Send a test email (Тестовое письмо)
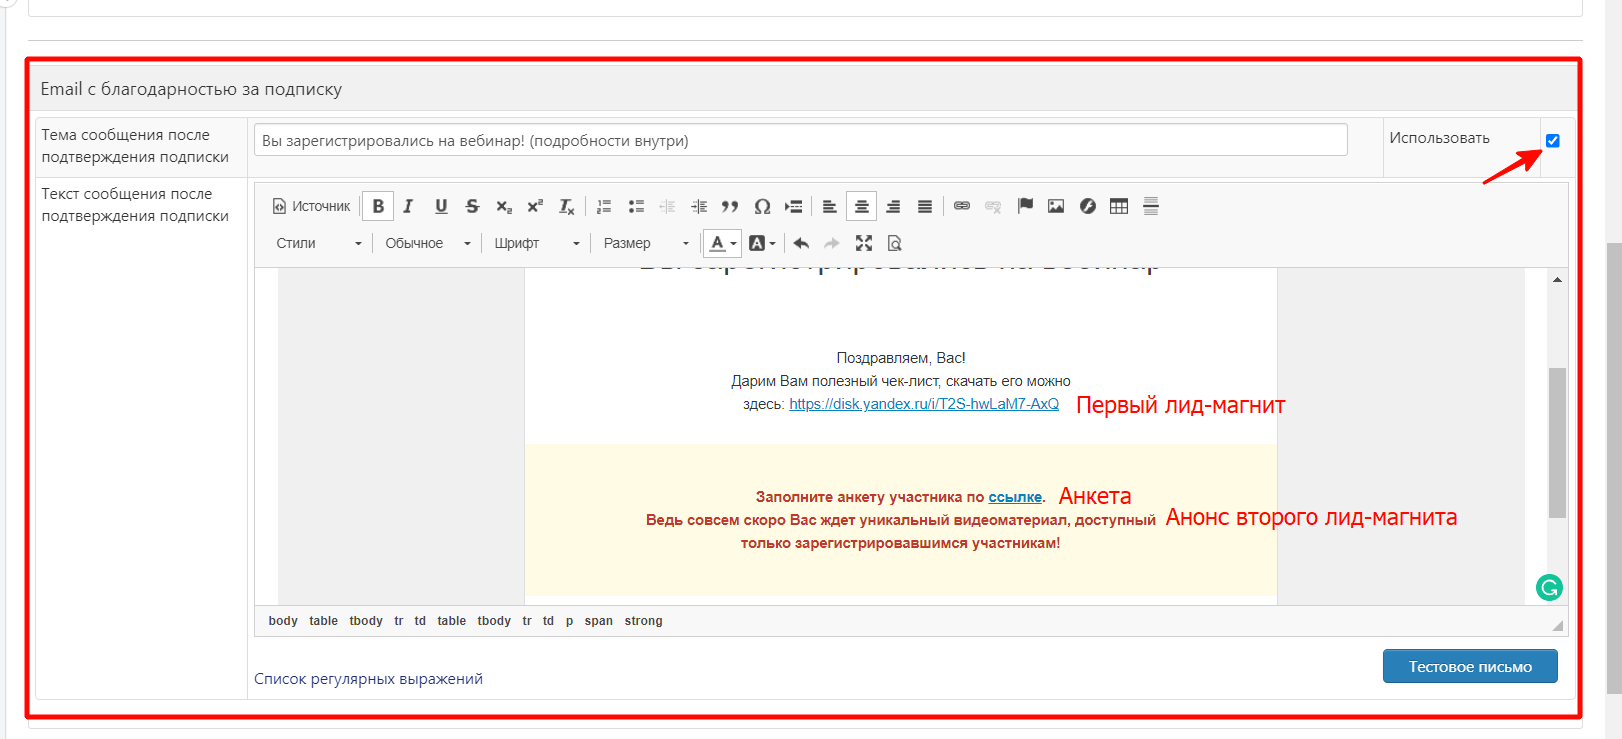The width and height of the screenshot is (1622, 739). 1470,666
